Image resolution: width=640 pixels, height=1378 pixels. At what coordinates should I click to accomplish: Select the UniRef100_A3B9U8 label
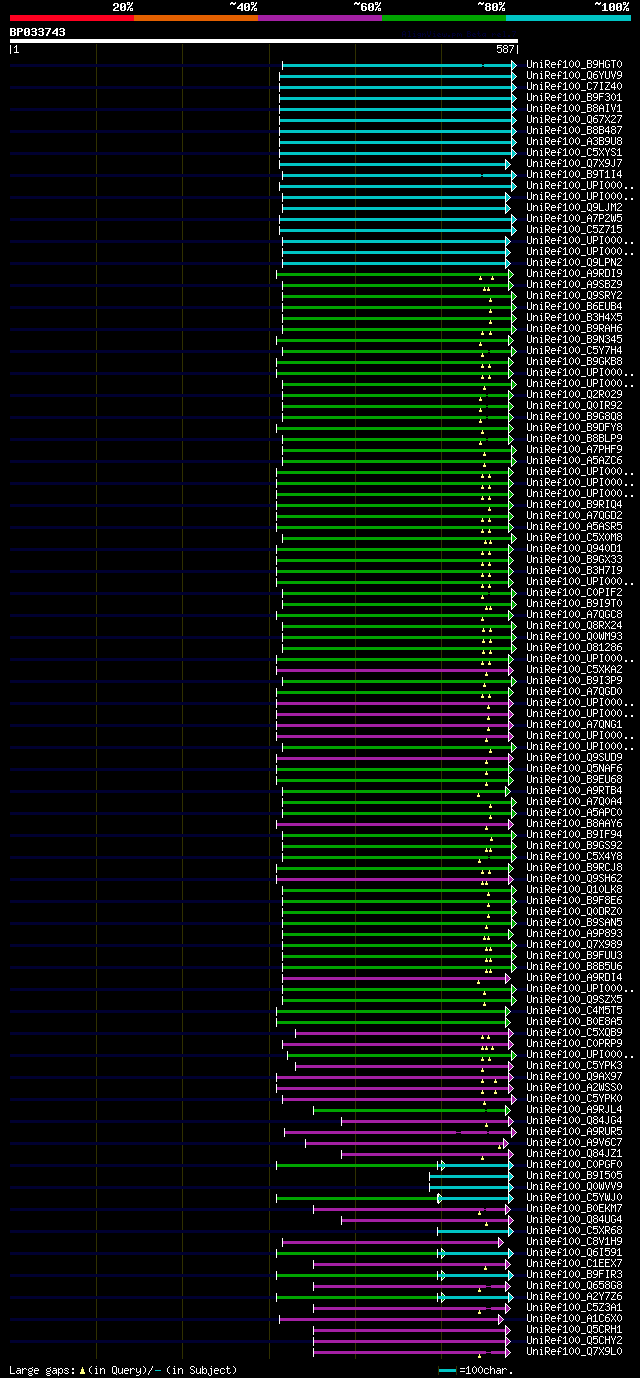click(x=573, y=141)
